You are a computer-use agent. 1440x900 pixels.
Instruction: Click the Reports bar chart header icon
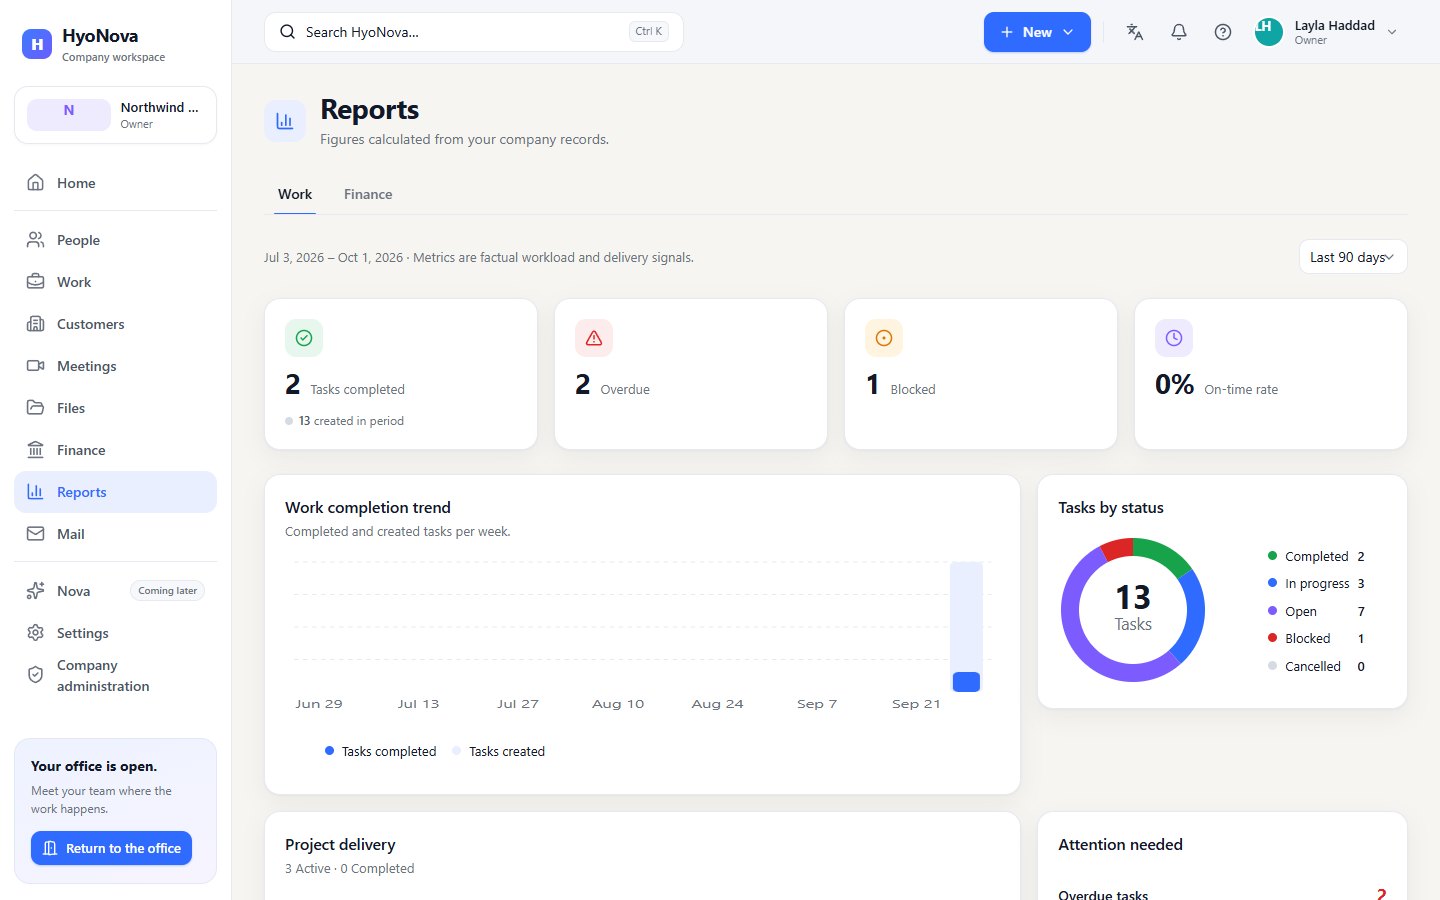coord(285,121)
